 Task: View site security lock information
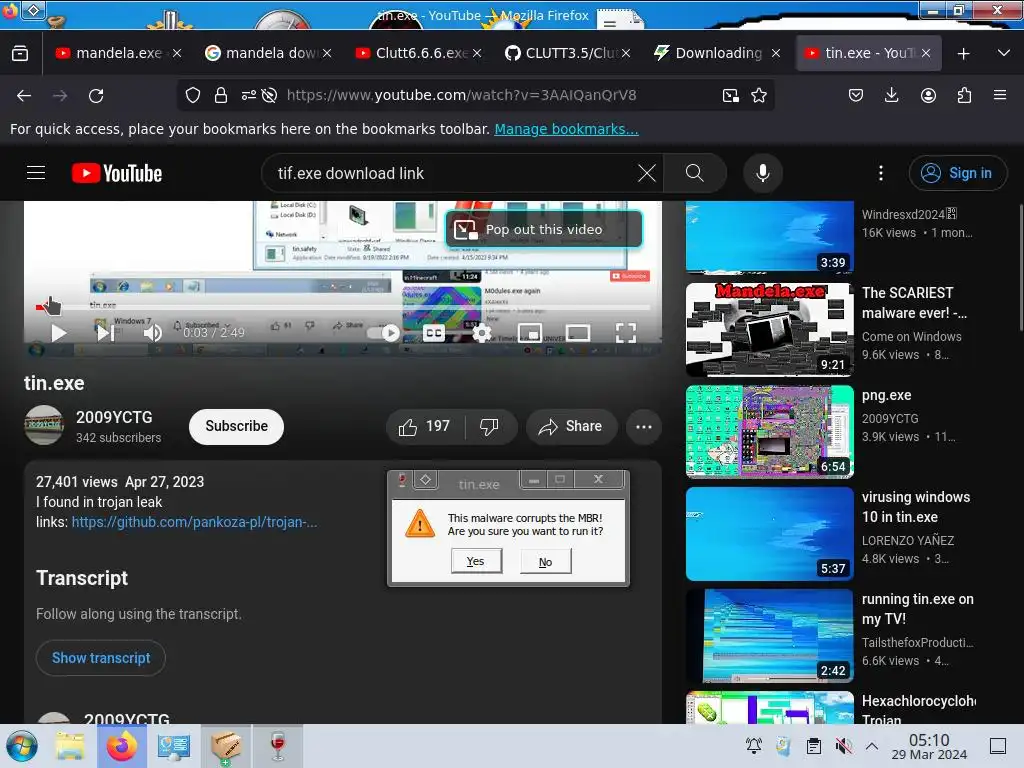pyautogui.click(x=221, y=96)
